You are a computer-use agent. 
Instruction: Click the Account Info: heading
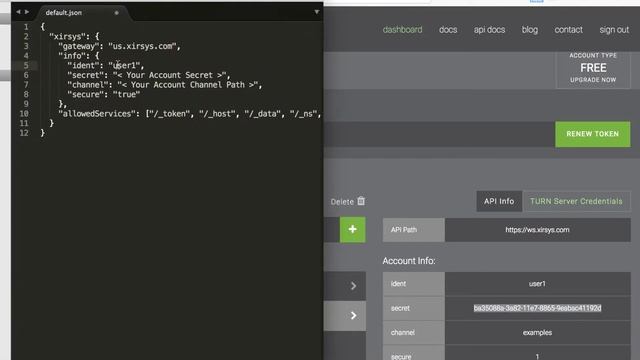(409, 261)
